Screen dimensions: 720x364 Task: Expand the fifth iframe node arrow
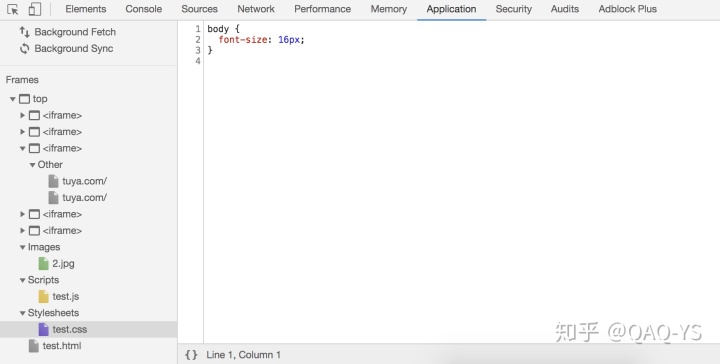(22, 230)
